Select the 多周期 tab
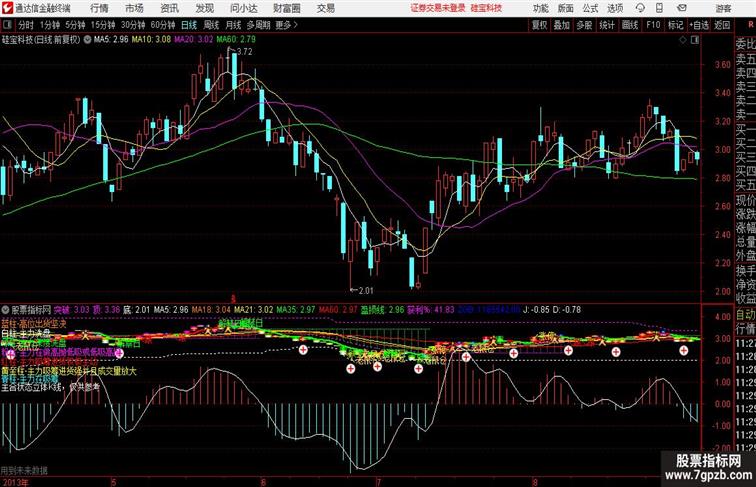756x487 pixels. coord(258,25)
